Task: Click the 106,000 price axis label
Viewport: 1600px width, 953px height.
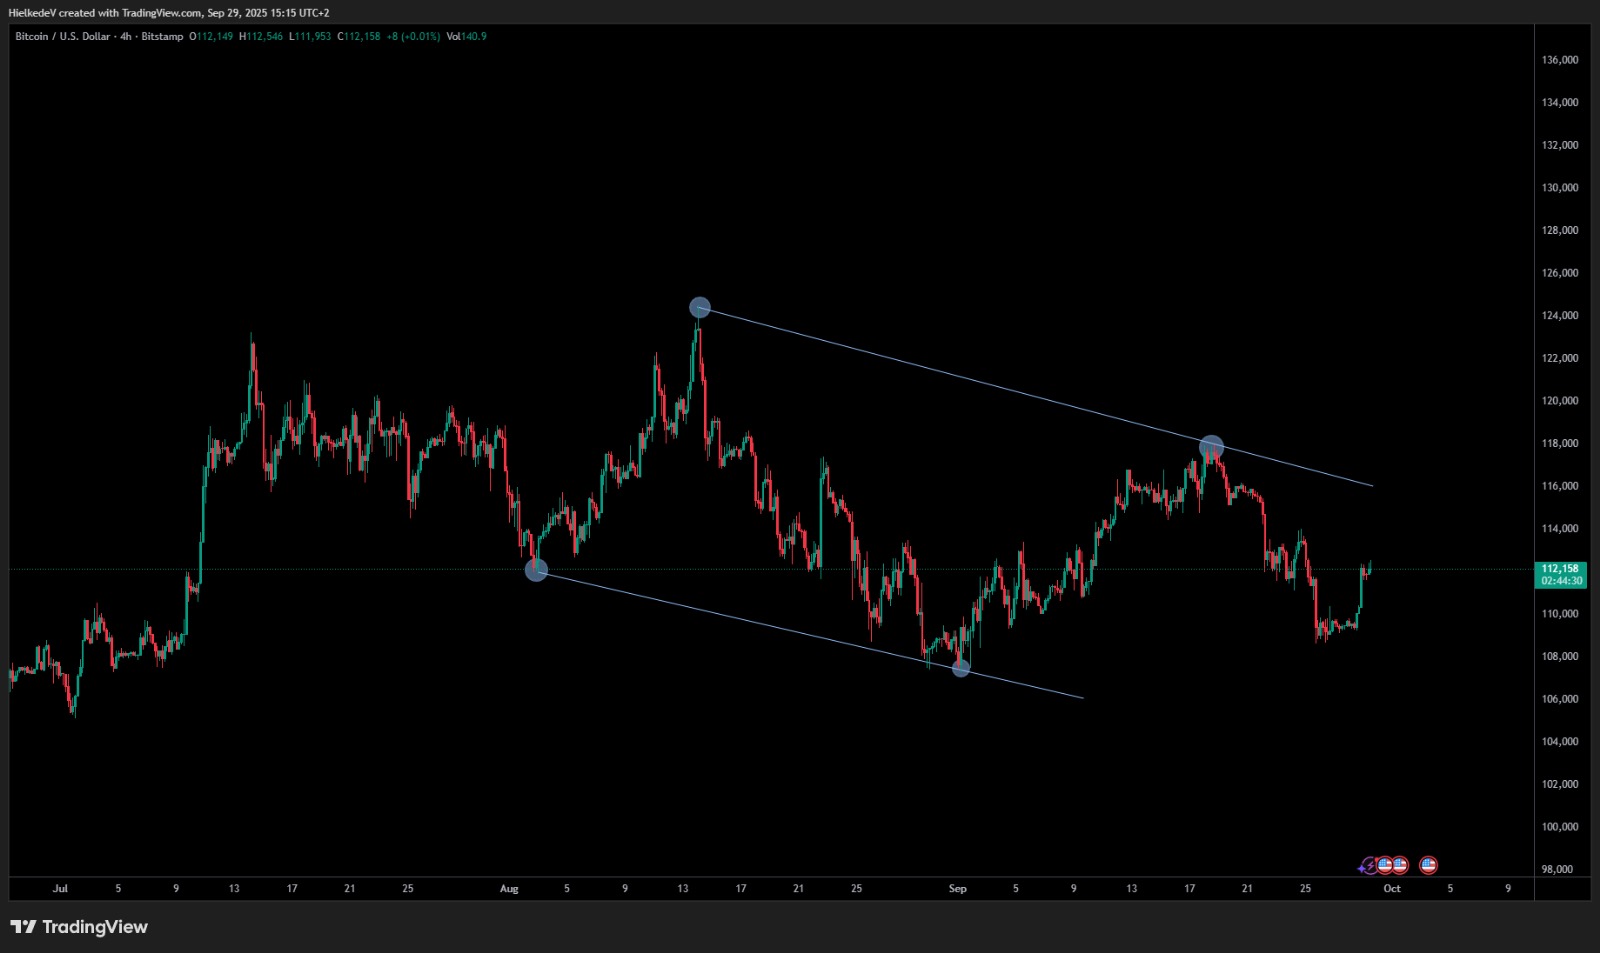Action: tap(1560, 699)
